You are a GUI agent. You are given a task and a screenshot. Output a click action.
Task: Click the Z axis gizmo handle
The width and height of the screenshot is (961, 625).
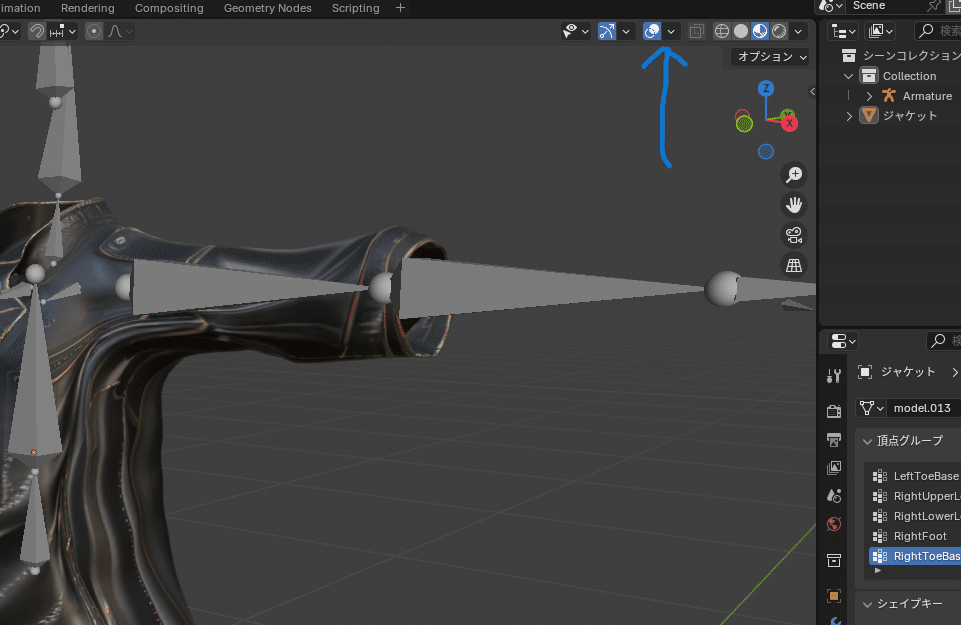coord(765,88)
